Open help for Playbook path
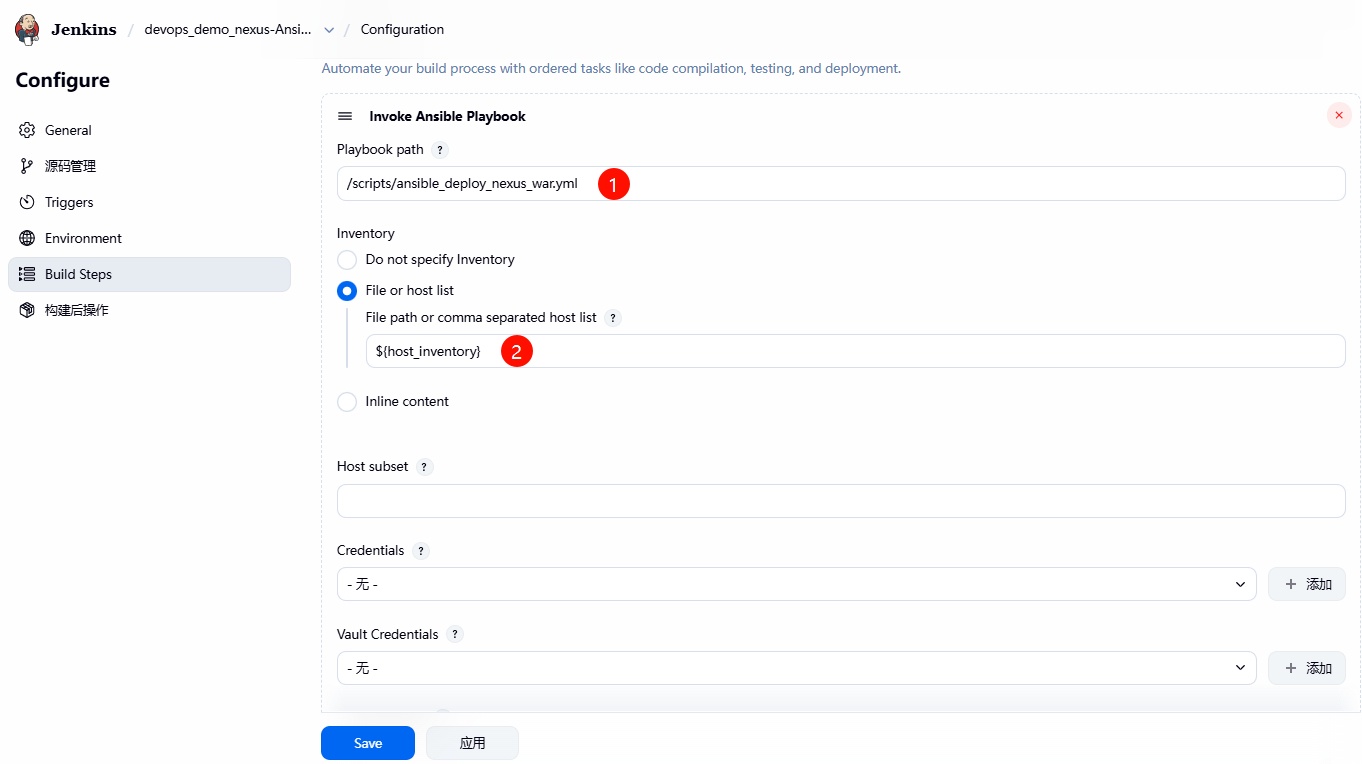The image size is (1362, 764). coord(440,150)
